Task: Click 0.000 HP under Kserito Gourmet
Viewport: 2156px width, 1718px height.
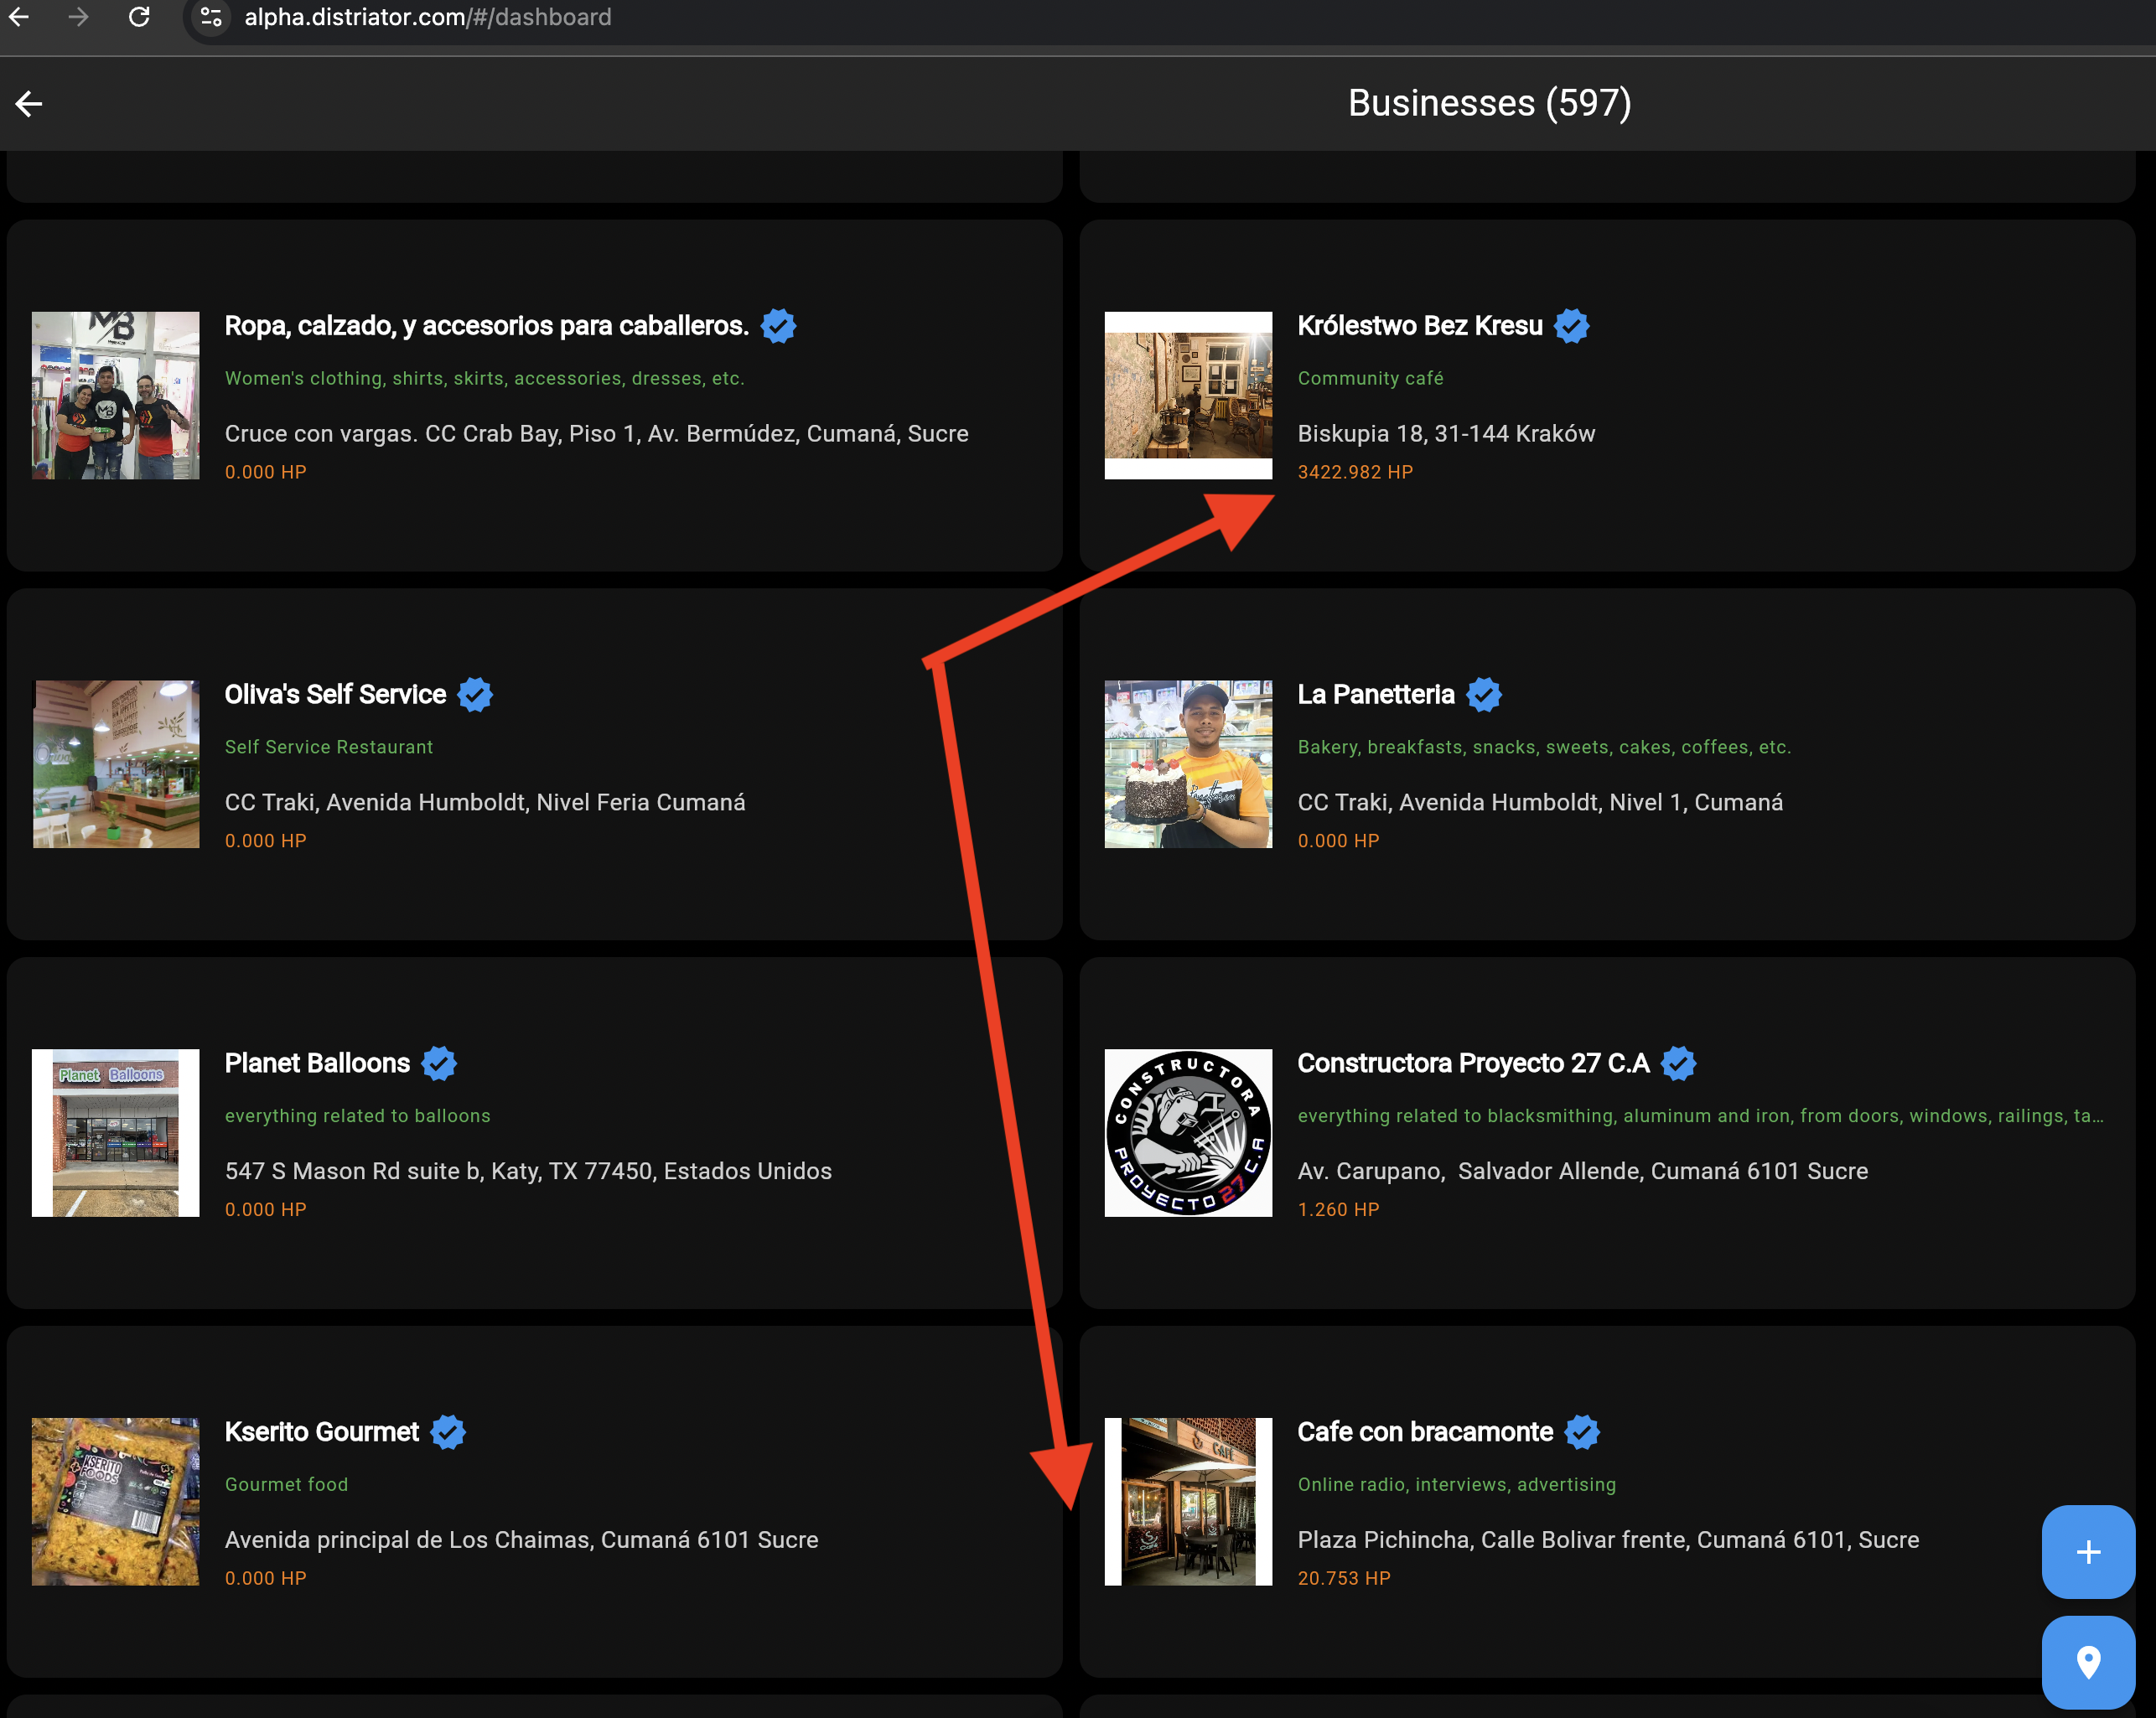Action: click(265, 1578)
